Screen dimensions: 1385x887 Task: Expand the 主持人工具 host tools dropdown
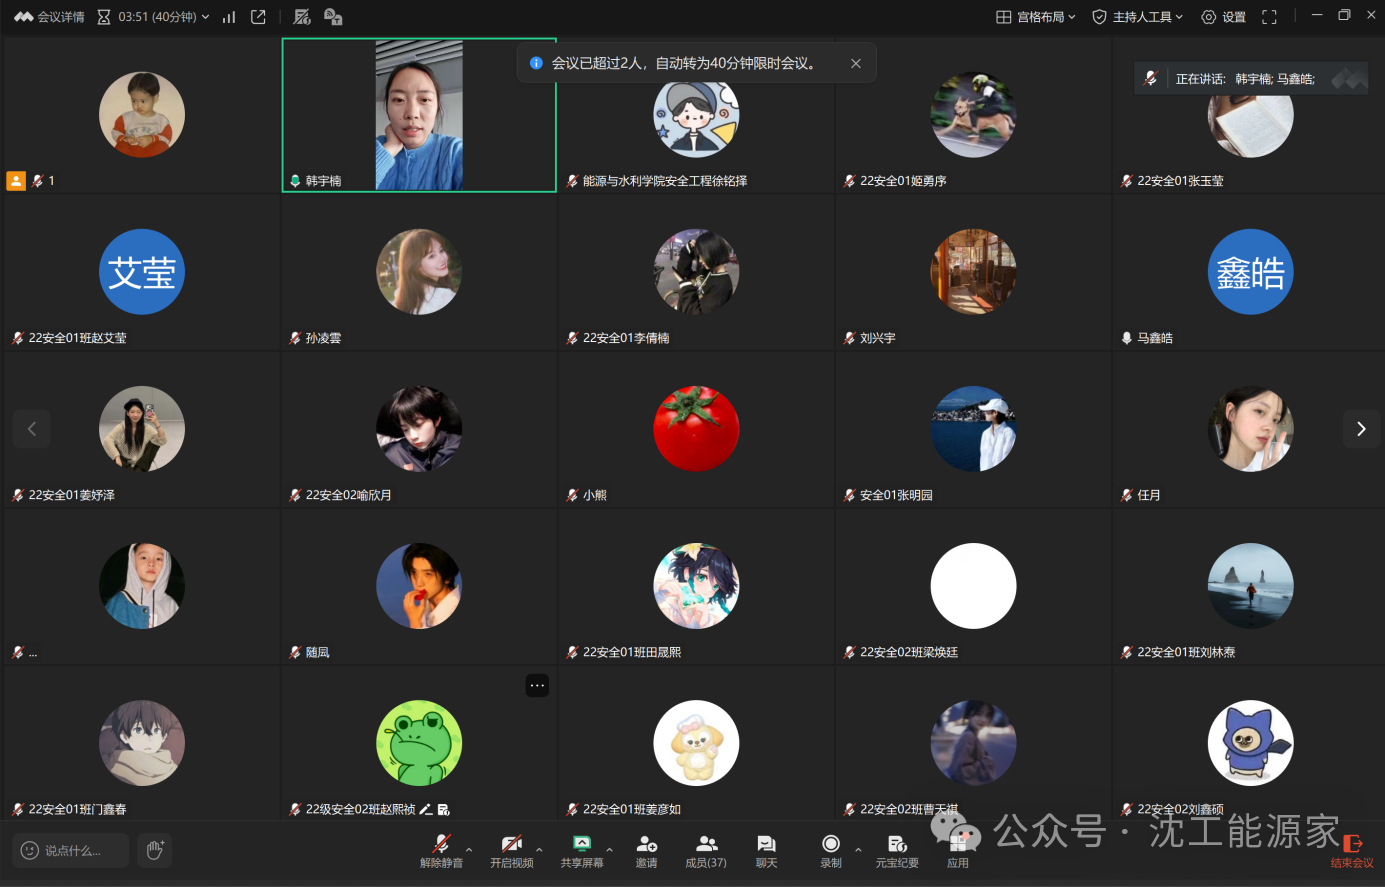1137,17
